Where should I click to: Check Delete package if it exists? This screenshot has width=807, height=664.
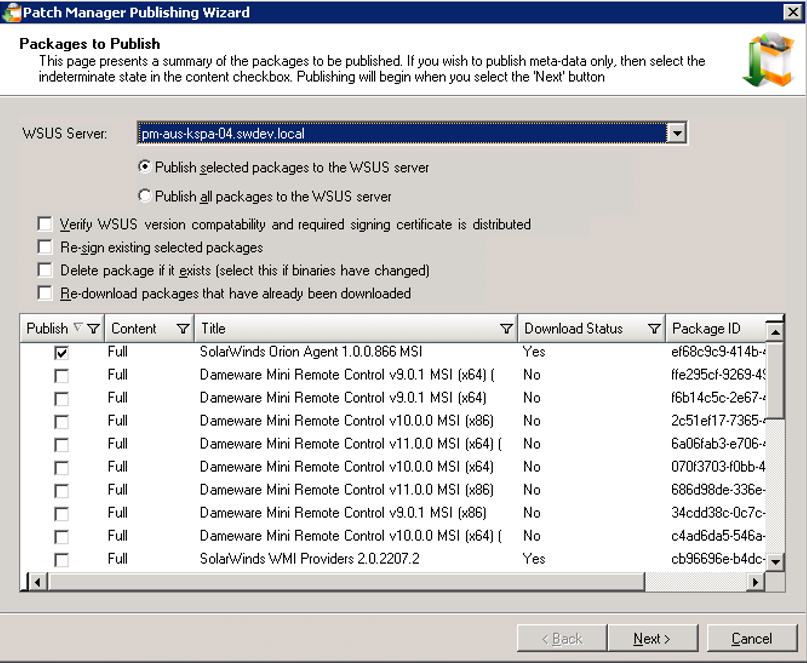(x=44, y=270)
